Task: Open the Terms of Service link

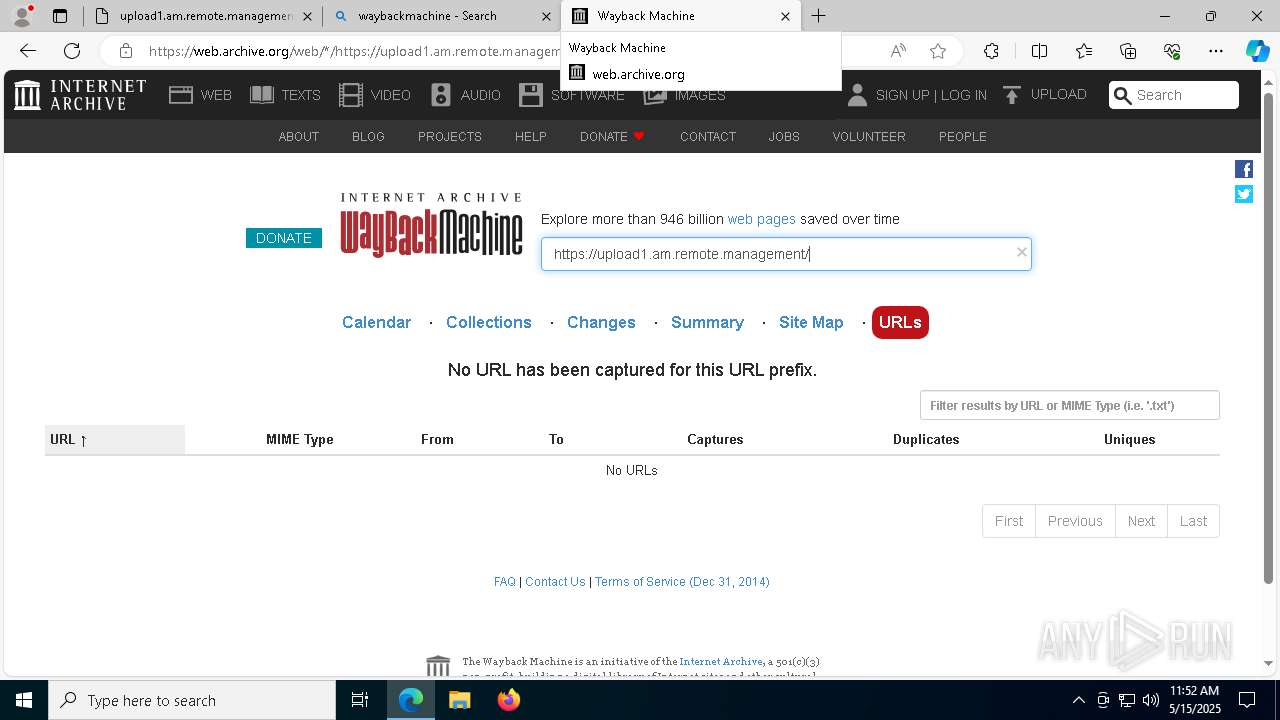Action: click(x=682, y=582)
